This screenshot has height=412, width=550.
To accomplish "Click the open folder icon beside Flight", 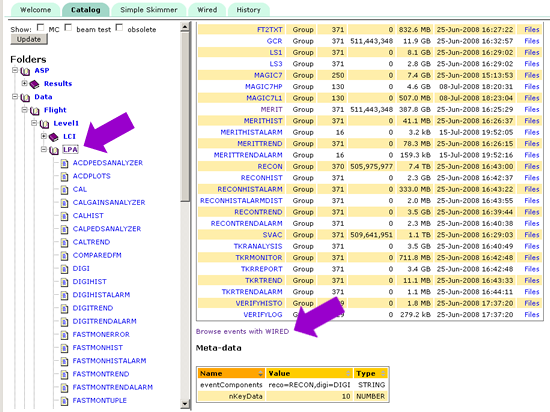I will point(35,110).
